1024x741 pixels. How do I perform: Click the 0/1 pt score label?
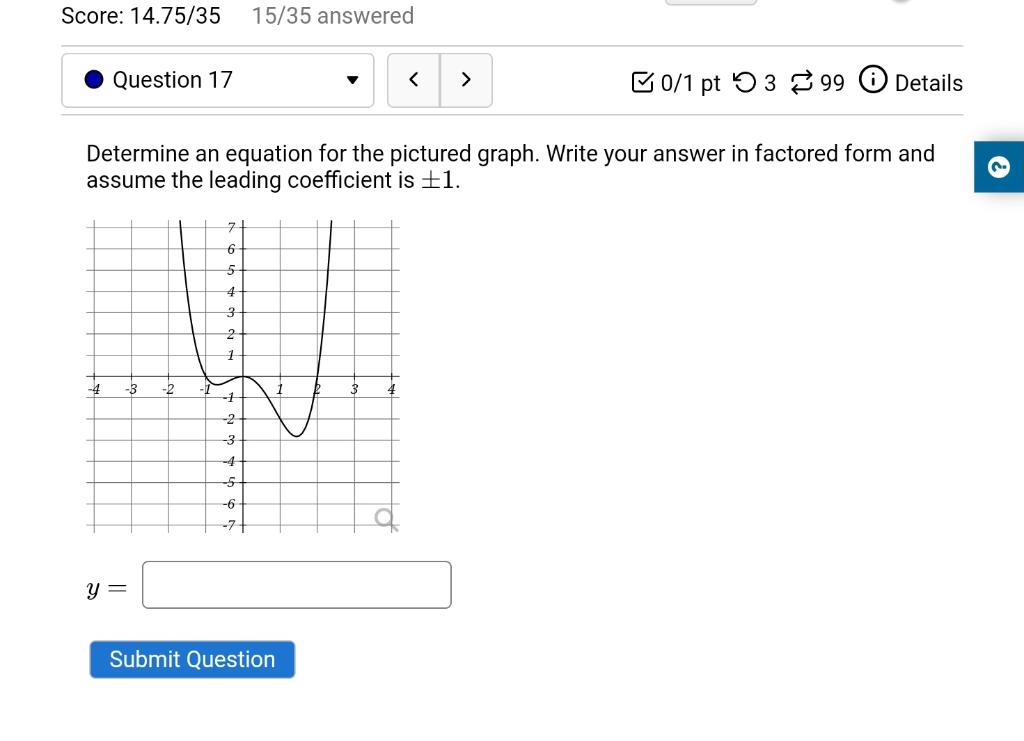690,83
